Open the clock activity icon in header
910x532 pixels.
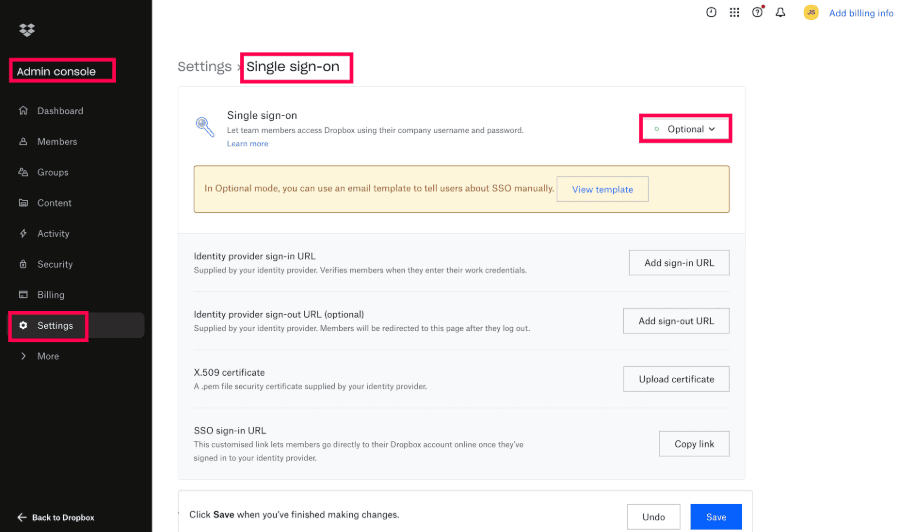(711, 12)
